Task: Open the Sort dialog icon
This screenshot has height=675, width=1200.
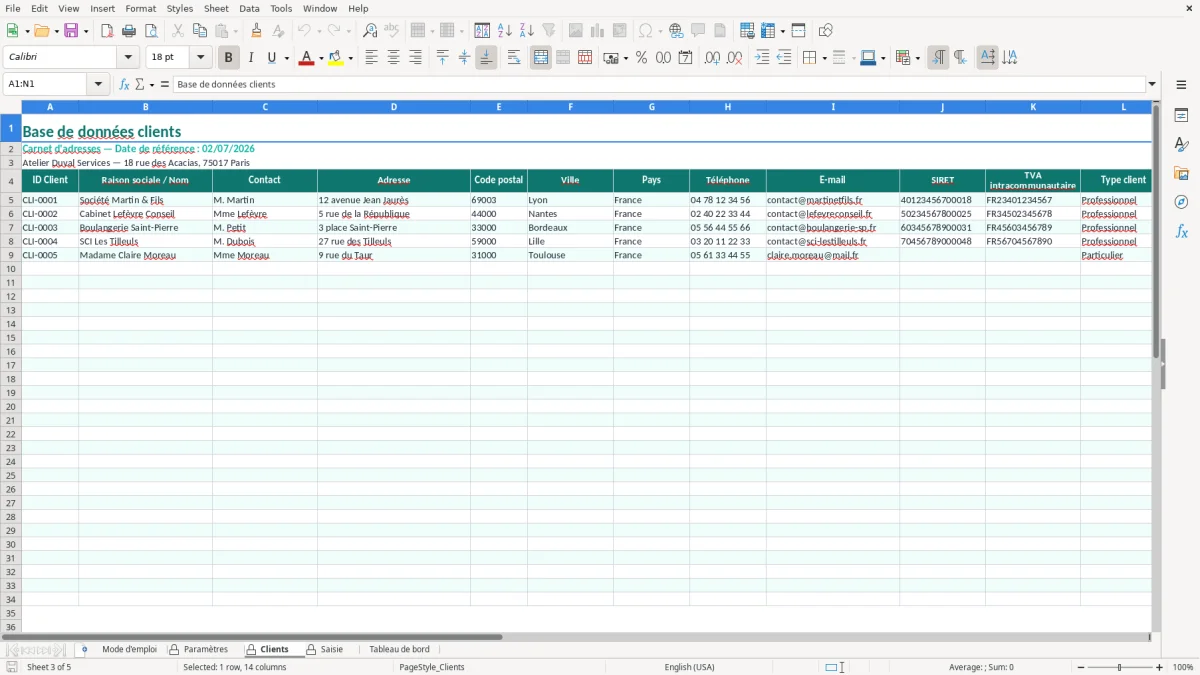Action: click(x=482, y=31)
